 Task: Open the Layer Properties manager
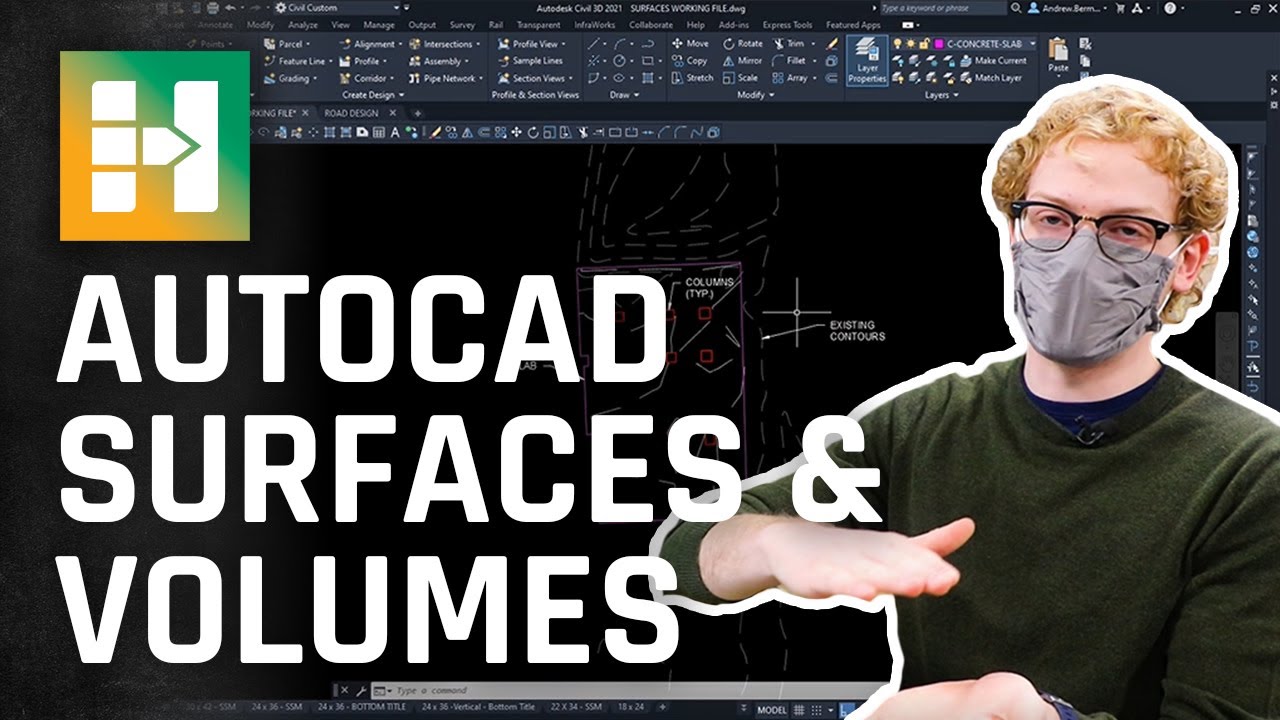(x=867, y=61)
